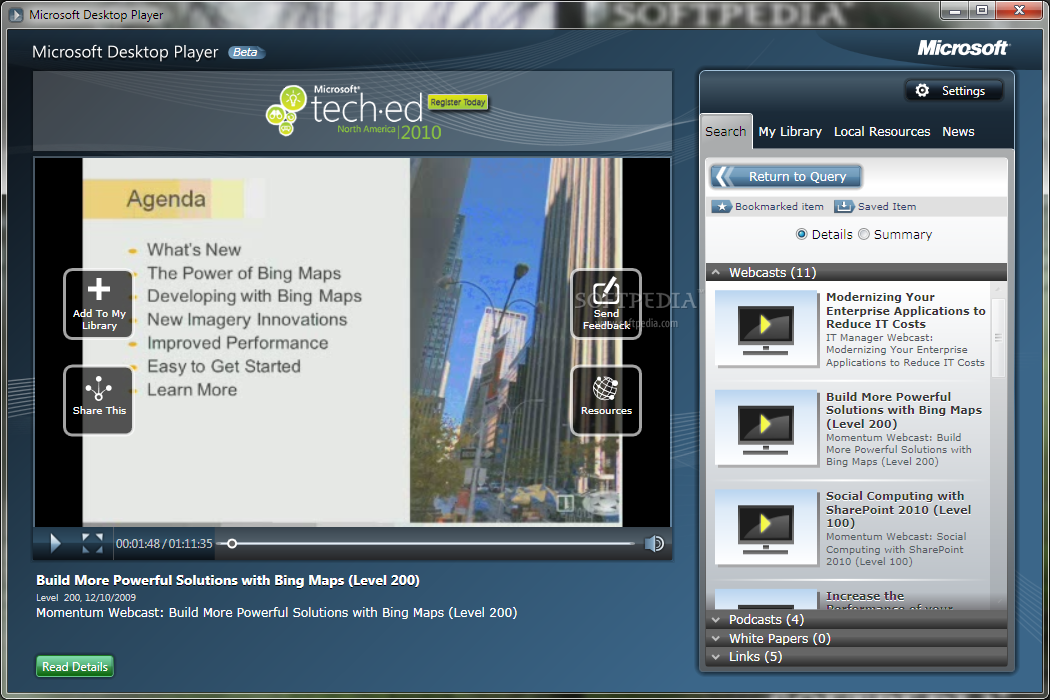Image resolution: width=1050 pixels, height=700 pixels.
Task: Click Return to Query button
Action: click(785, 177)
